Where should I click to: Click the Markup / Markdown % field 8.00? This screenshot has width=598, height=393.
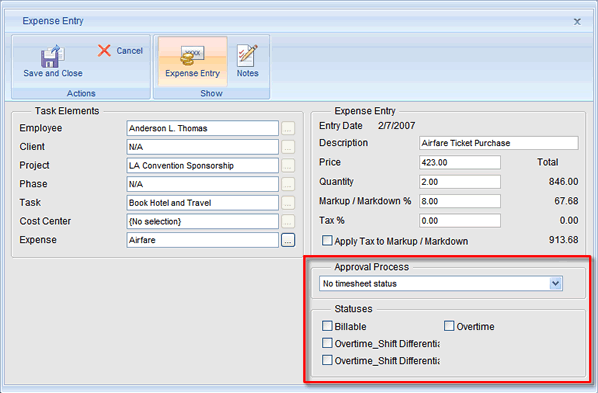point(460,201)
